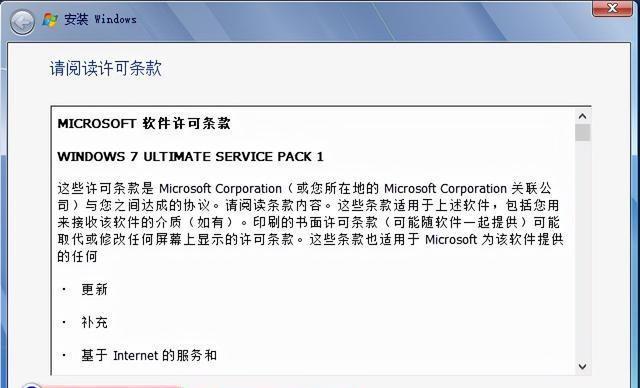Click the 基于 Internet 的服务和 bullet item
The width and height of the screenshot is (640, 388).
[x=149, y=355]
